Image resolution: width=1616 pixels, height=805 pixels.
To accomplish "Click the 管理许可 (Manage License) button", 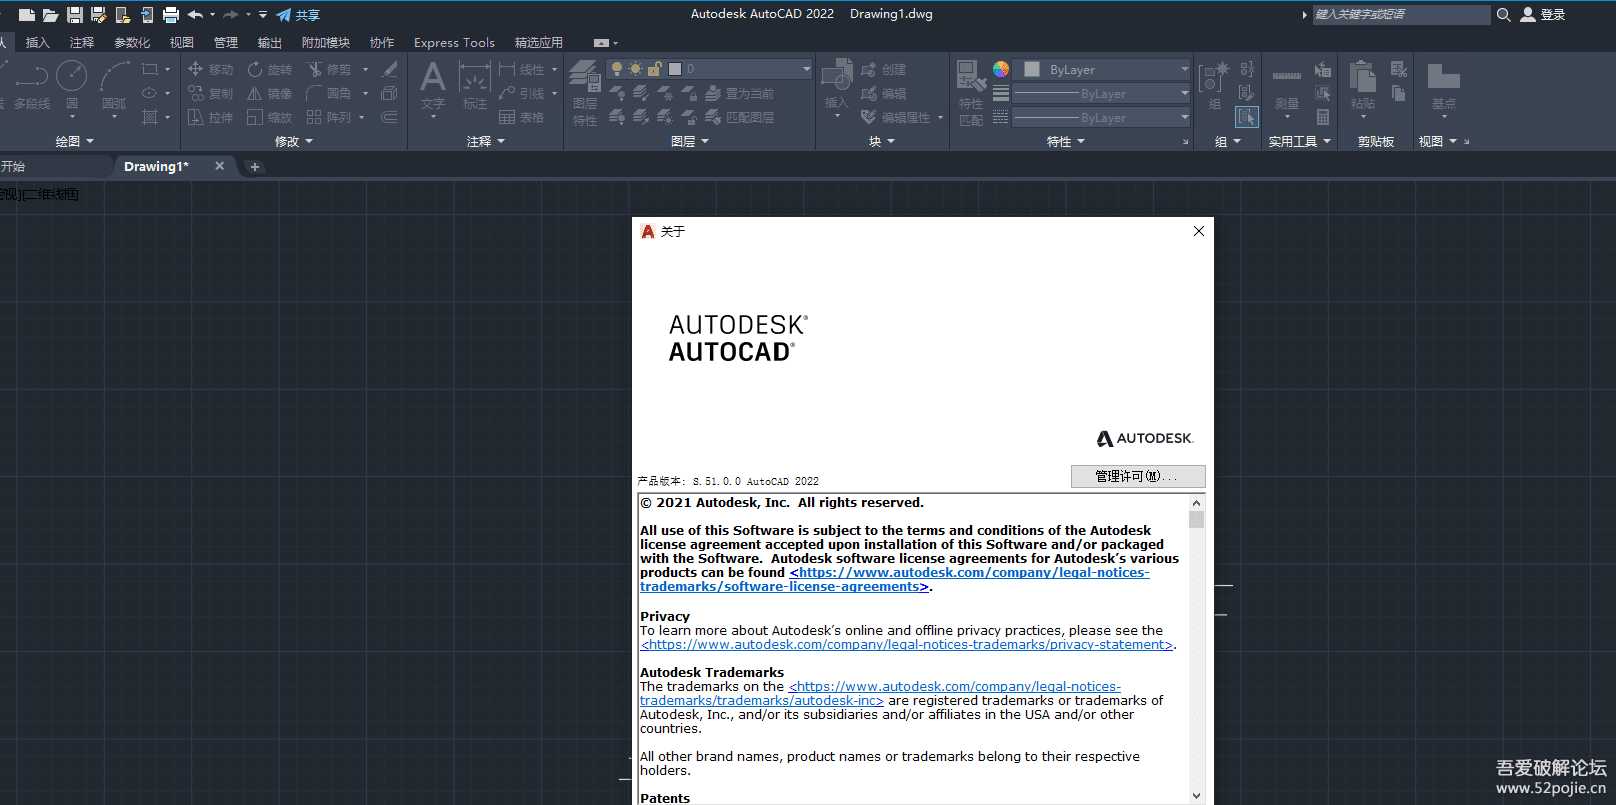I will point(1137,476).
